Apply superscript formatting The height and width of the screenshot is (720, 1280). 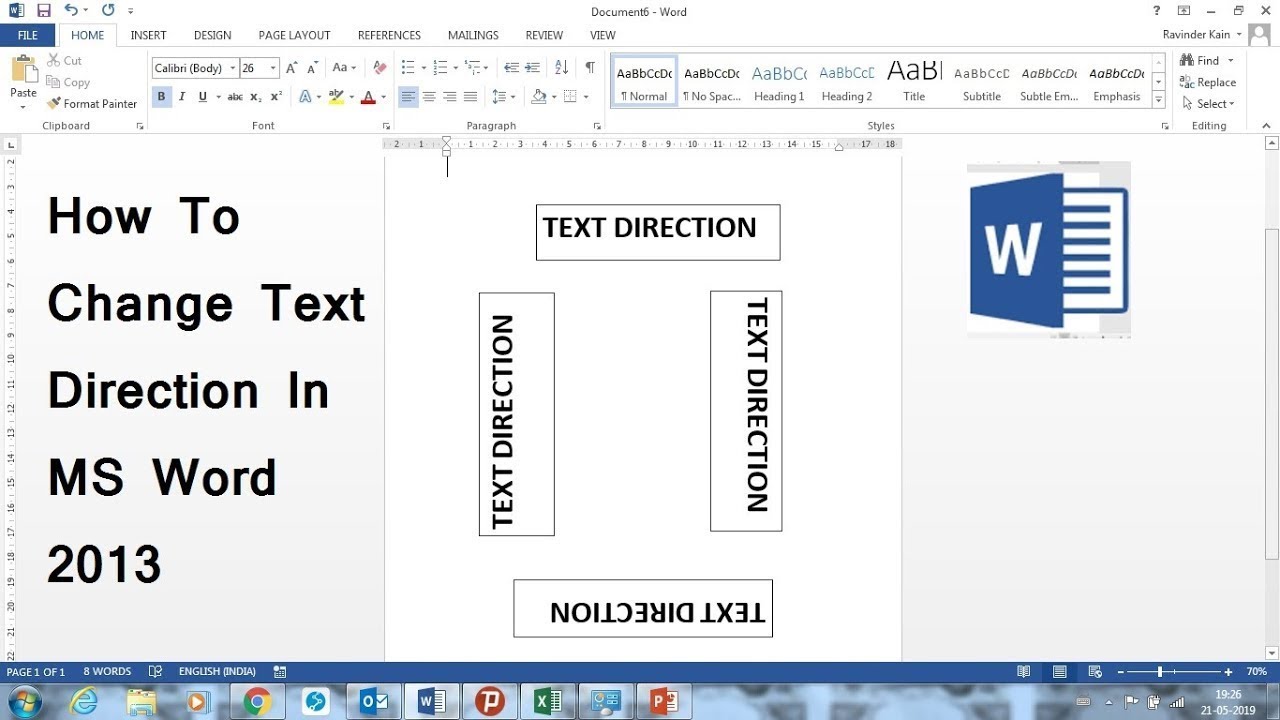276,97
